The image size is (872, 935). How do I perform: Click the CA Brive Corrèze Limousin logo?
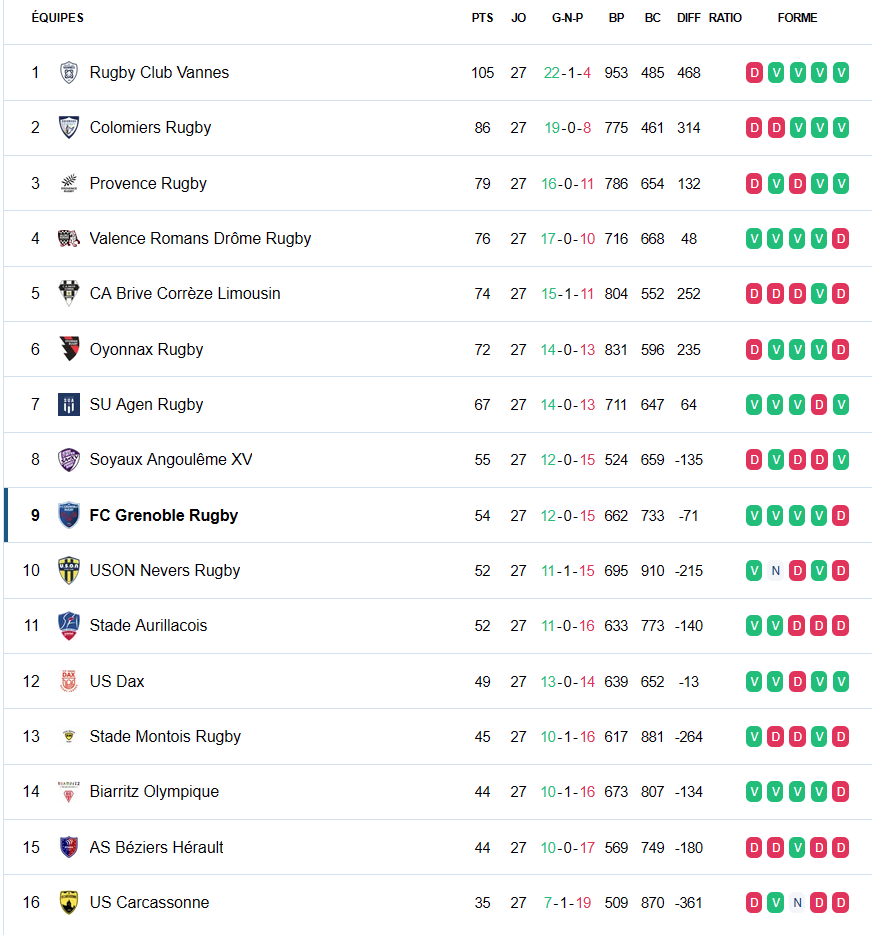pyautogui.click(x=68, y=293)
